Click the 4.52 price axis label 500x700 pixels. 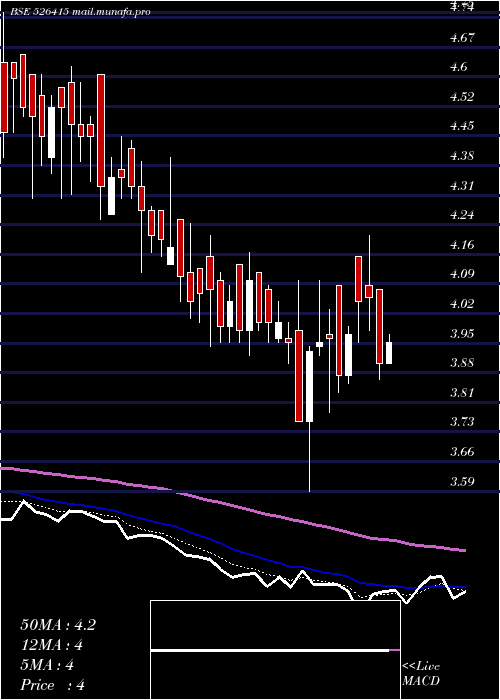coord(464,96)
